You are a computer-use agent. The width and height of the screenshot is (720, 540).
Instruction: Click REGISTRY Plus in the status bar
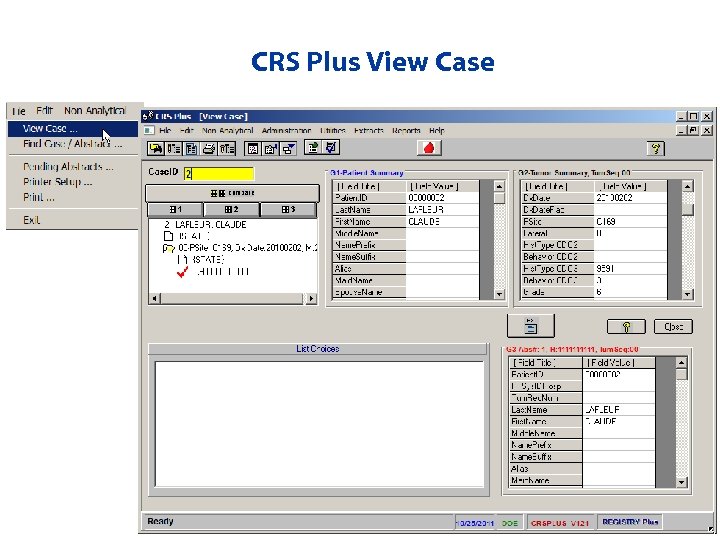(630, 522)
